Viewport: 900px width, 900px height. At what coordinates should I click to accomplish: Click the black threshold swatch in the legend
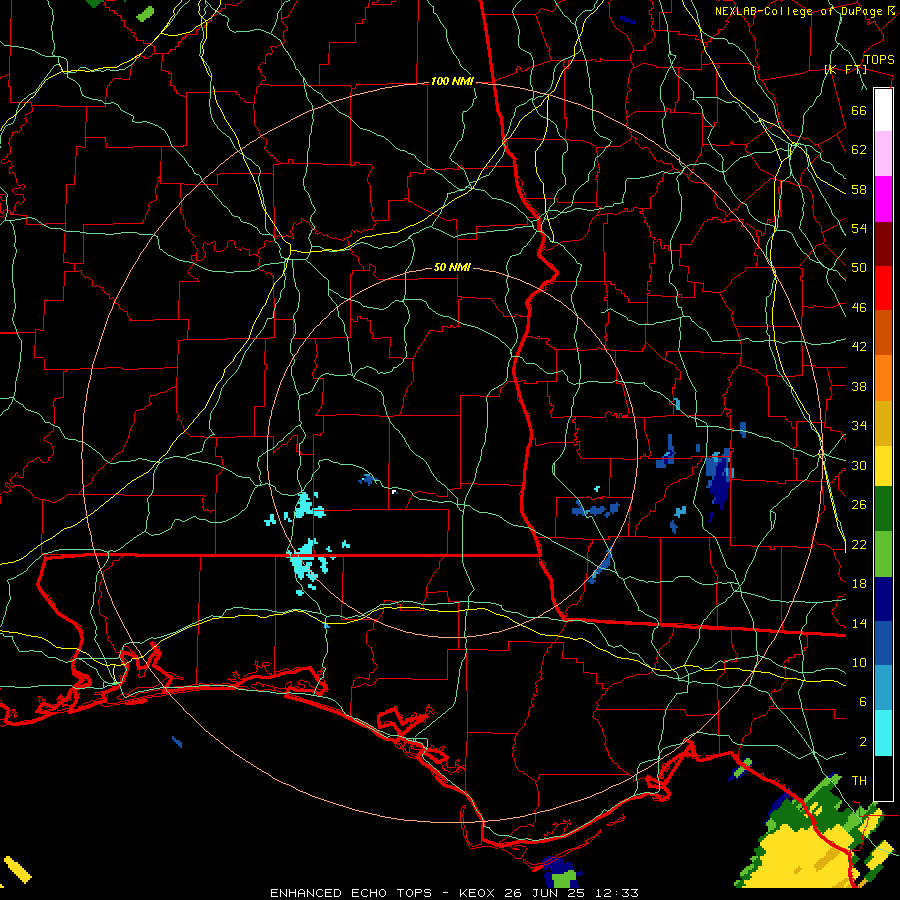point(883,778)
